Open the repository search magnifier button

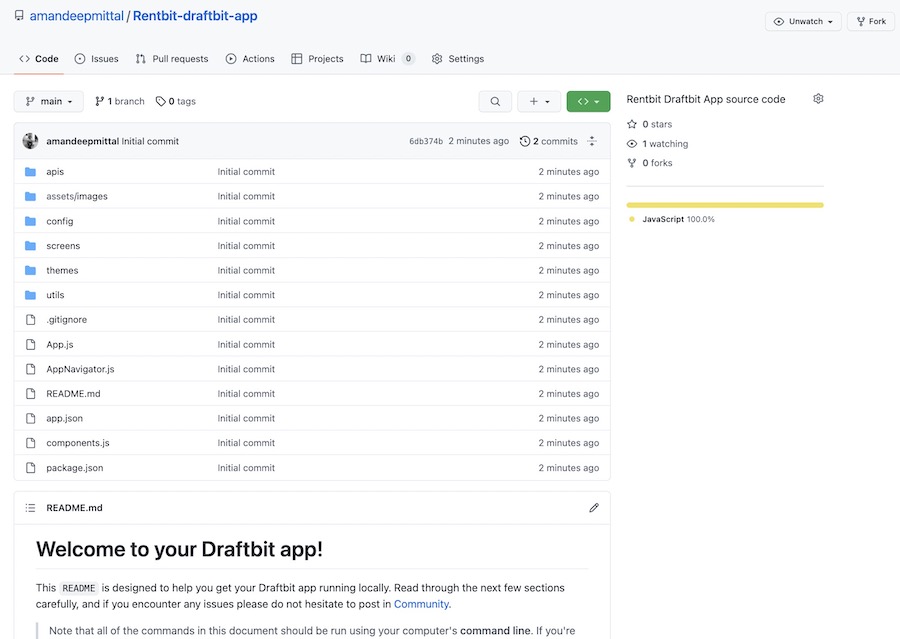click(495, 102)
